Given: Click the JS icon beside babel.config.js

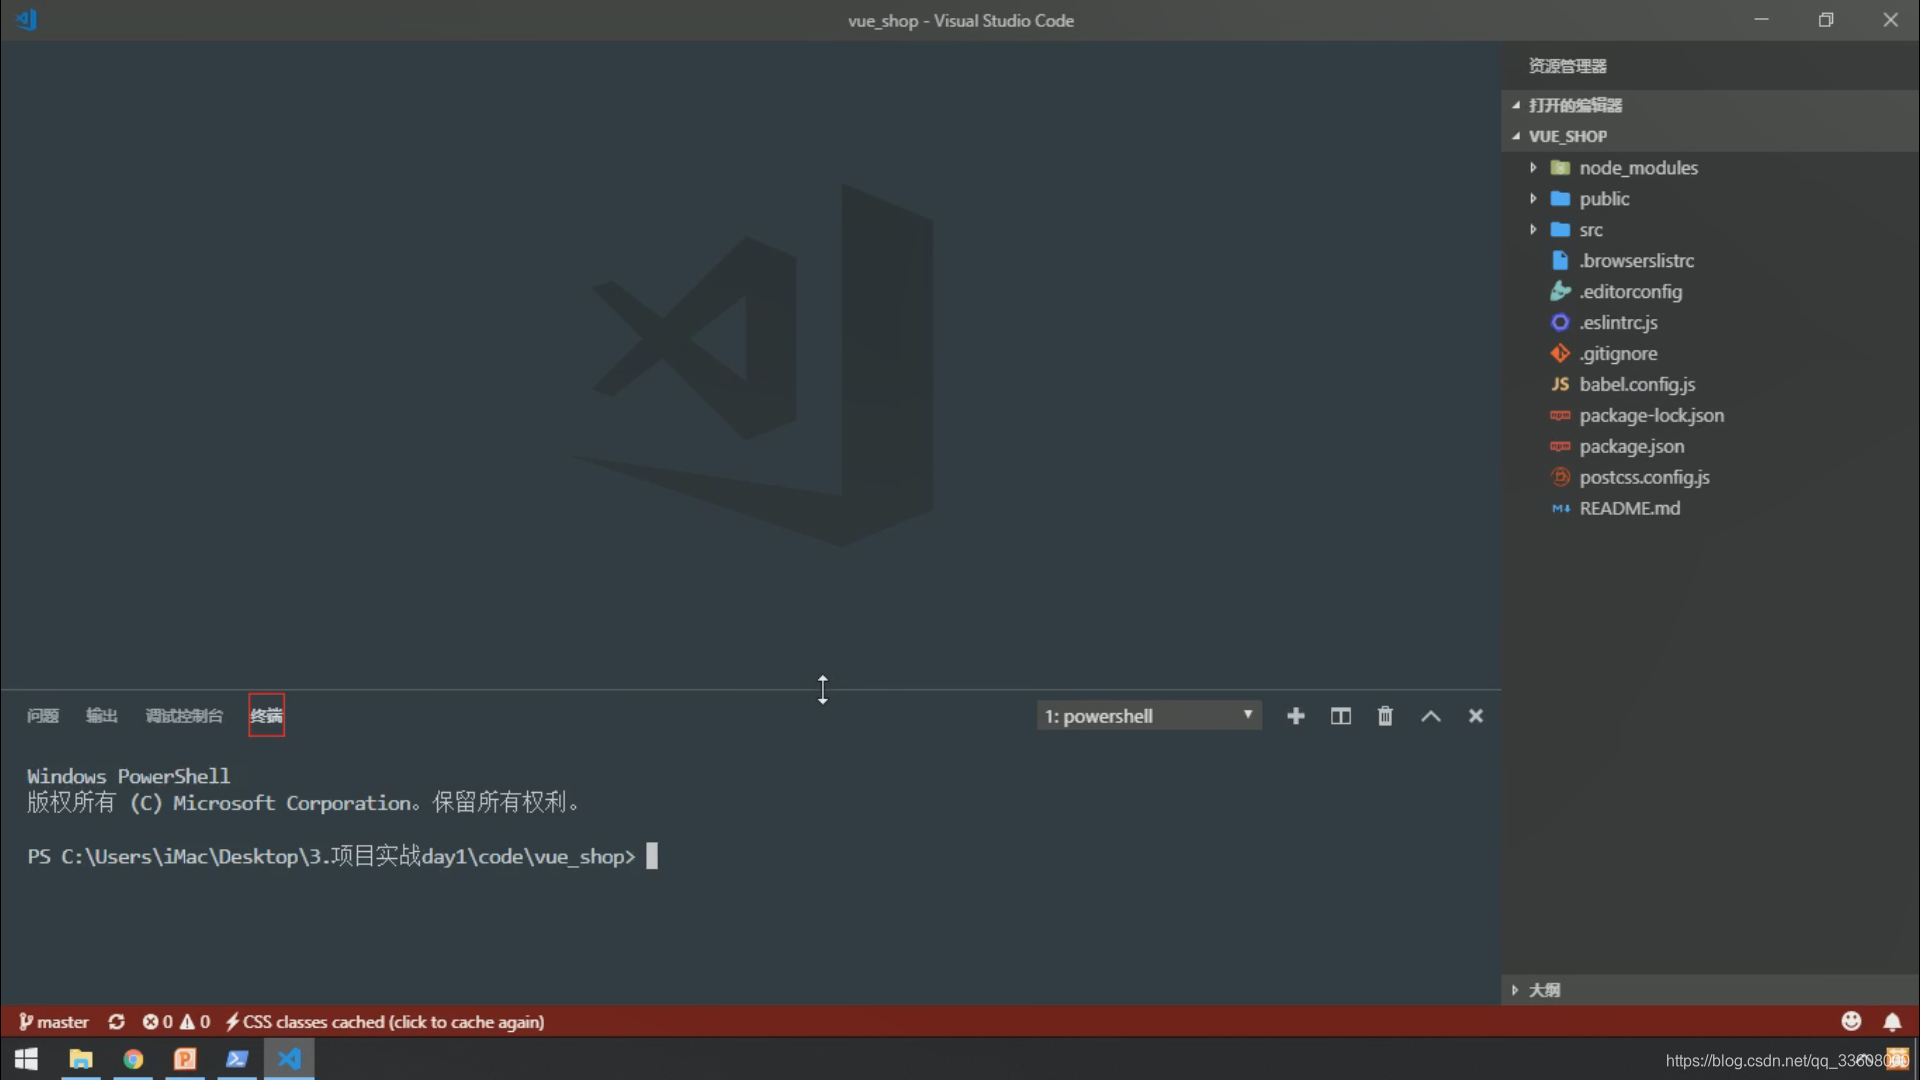Looking at the screenshot, I should click(1560, 385).
